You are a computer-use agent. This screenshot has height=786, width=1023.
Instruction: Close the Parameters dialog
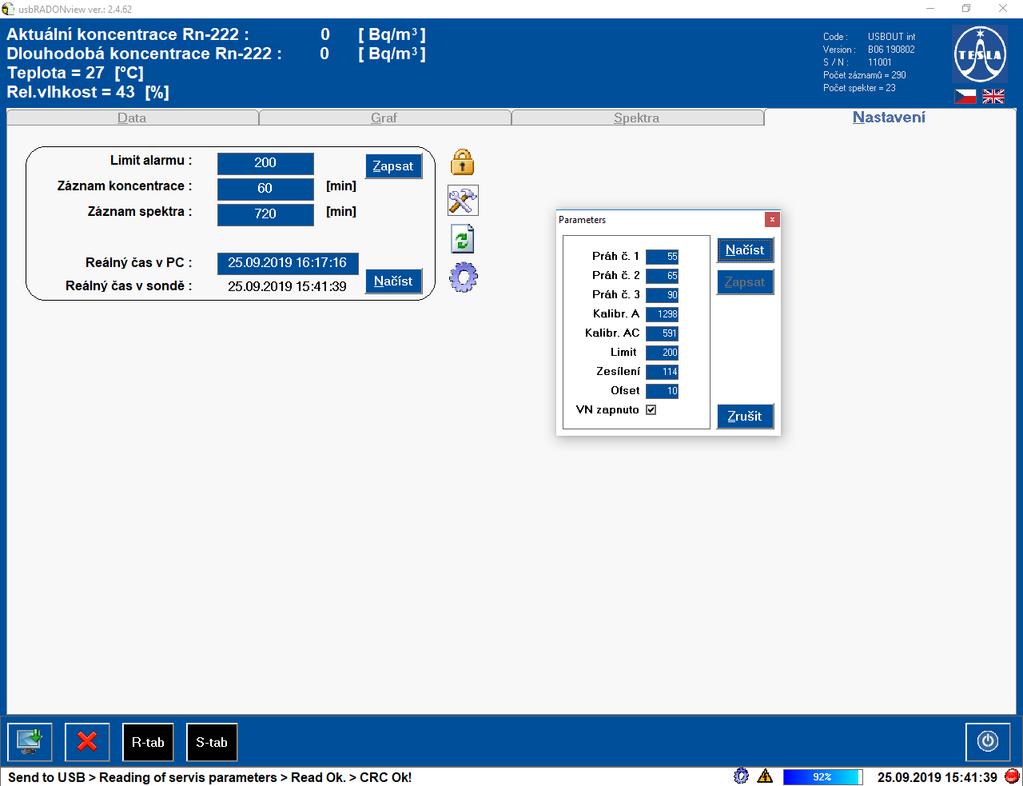pyautogui.click(x=772, y=219)
